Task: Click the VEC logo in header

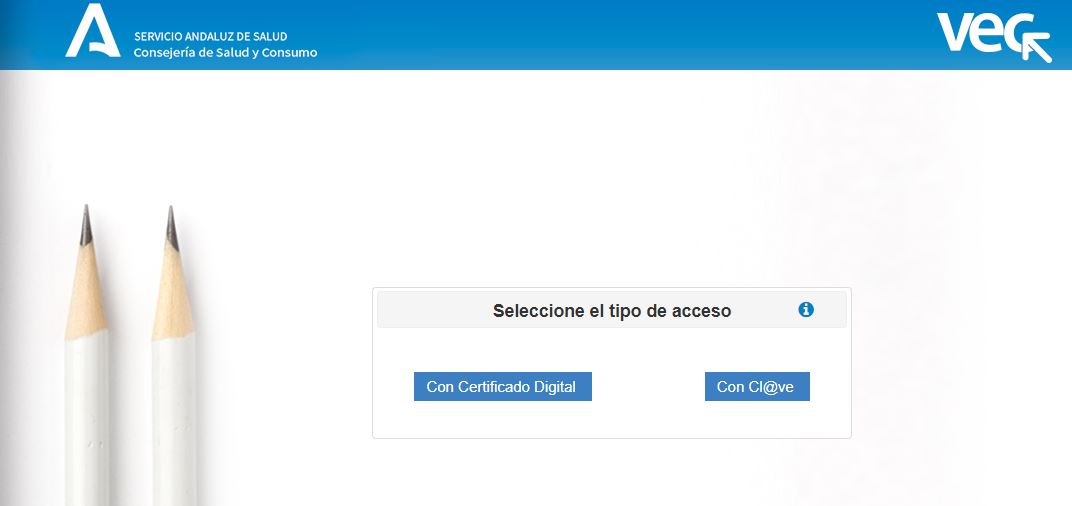Action: click(x=995, y=37)
